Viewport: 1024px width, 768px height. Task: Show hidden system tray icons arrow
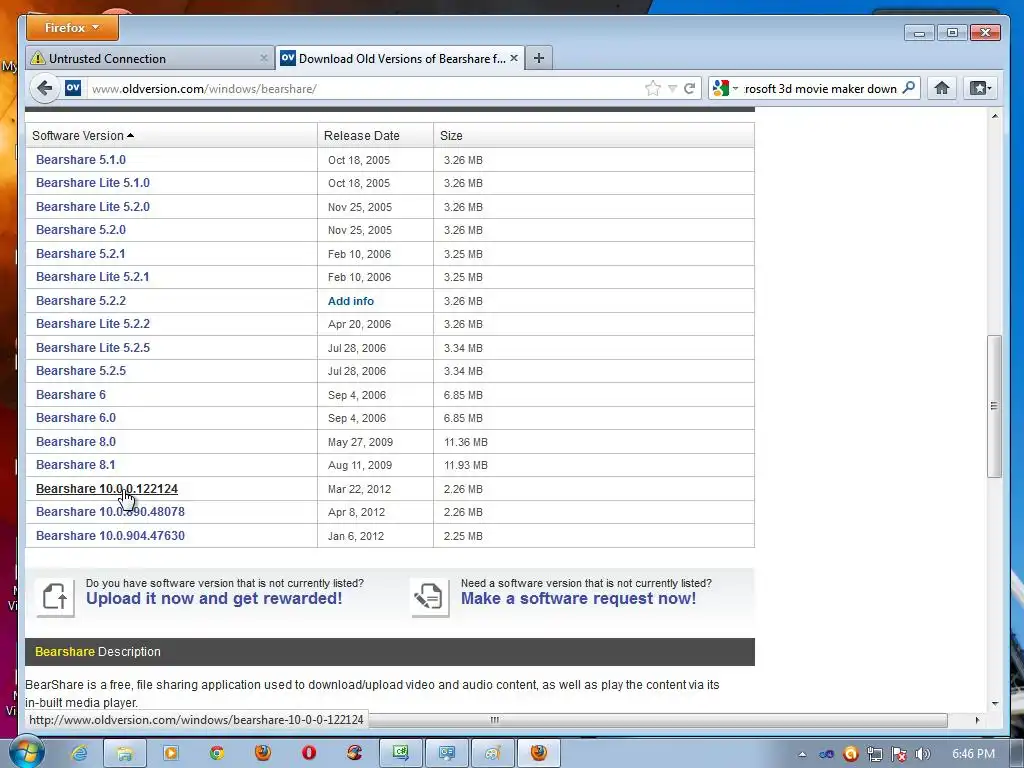802,754
